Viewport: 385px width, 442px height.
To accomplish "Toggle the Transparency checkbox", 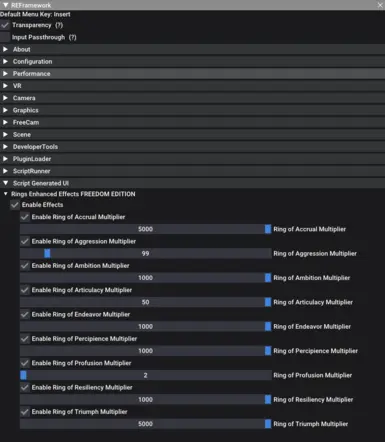I will tap(5, 25).
